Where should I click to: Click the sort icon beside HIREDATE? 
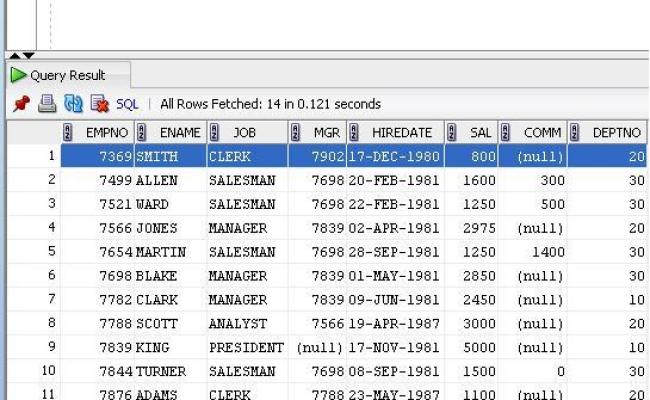click(x=354, y=133)
